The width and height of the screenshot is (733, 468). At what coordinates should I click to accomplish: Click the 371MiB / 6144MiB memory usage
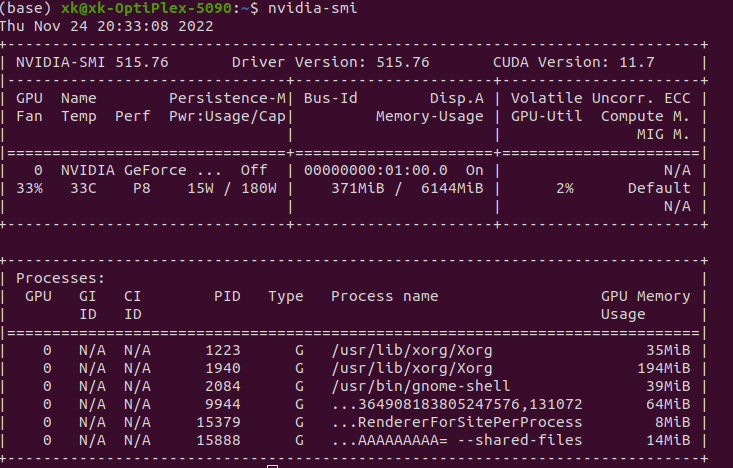(x=407, y=188)
